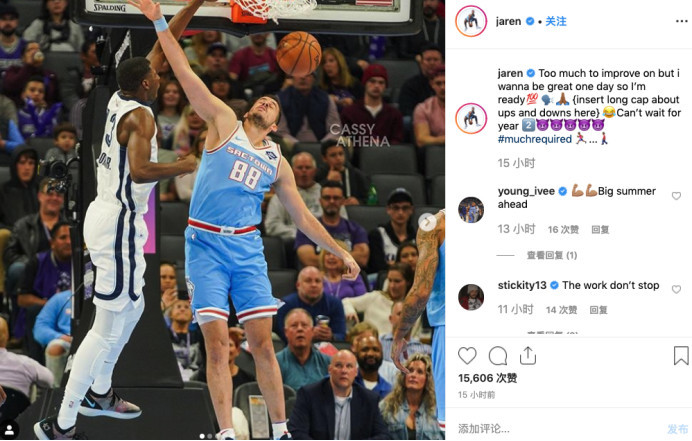Click the 发布 post comment button

click(677, 429)
